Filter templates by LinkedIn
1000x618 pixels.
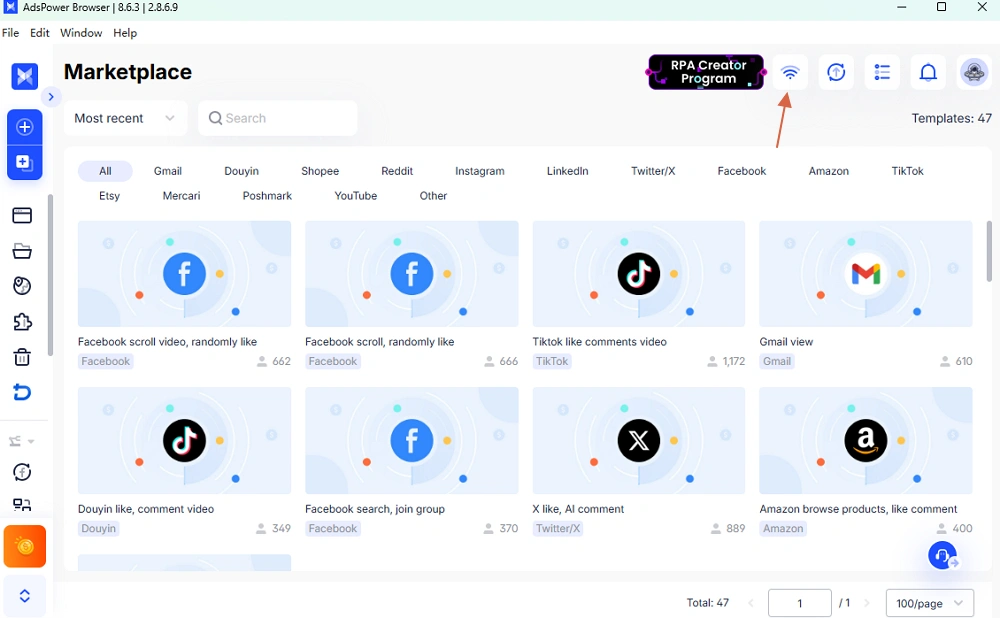(x=568, y=171)
